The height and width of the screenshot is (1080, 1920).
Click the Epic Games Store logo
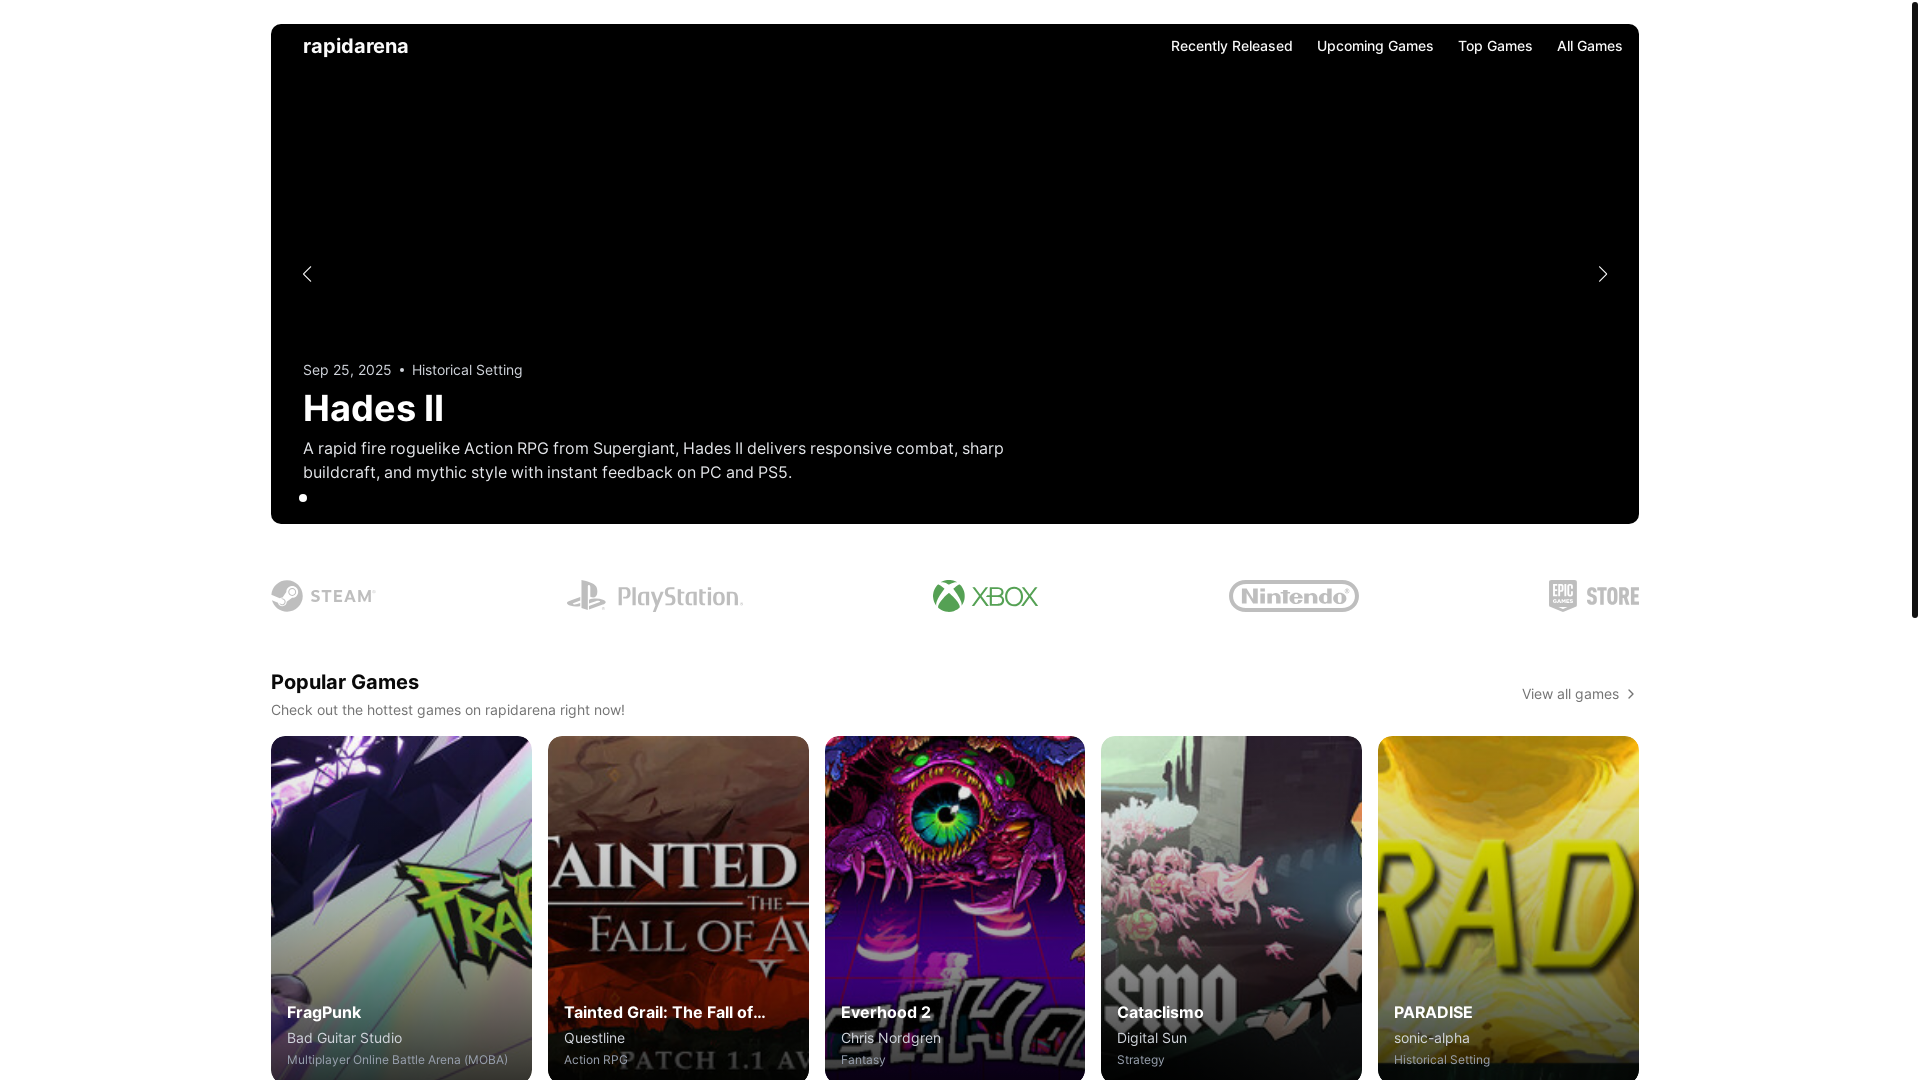1593,596
